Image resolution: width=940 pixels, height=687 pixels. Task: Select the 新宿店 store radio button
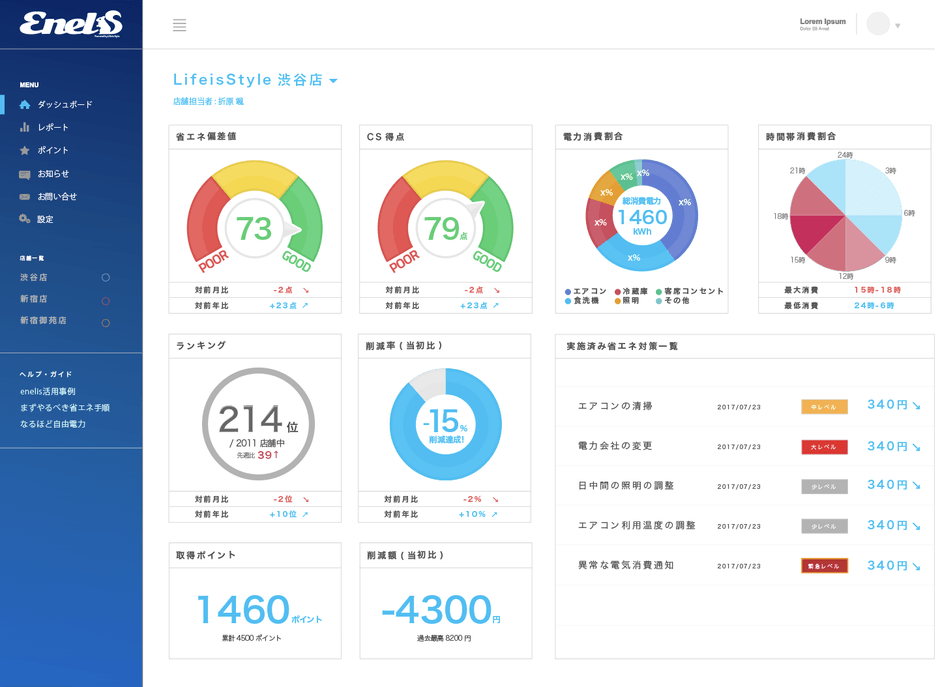104,300
